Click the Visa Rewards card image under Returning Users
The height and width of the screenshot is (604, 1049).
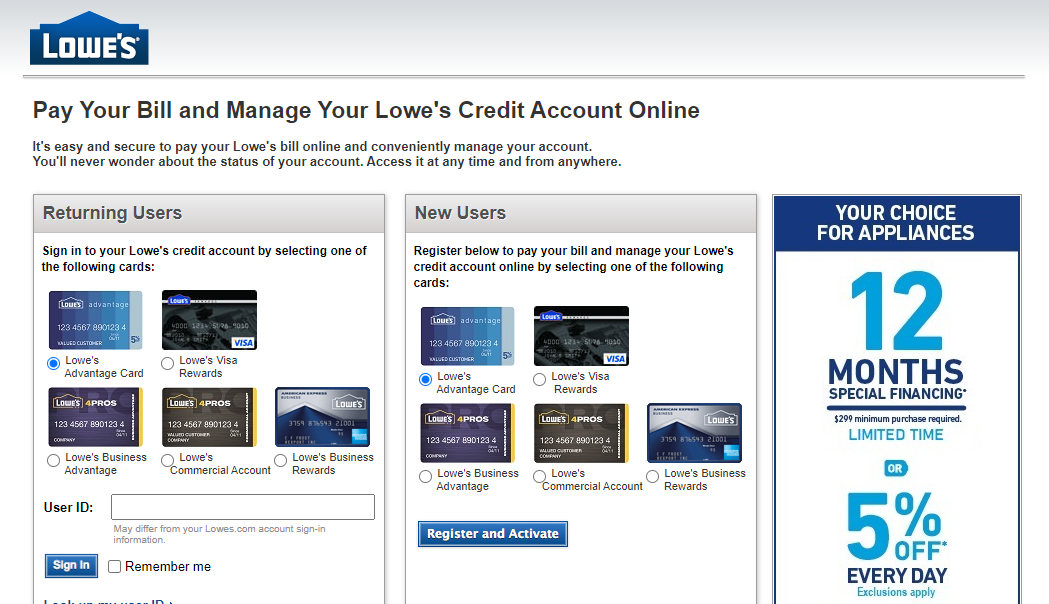(209, 320)
